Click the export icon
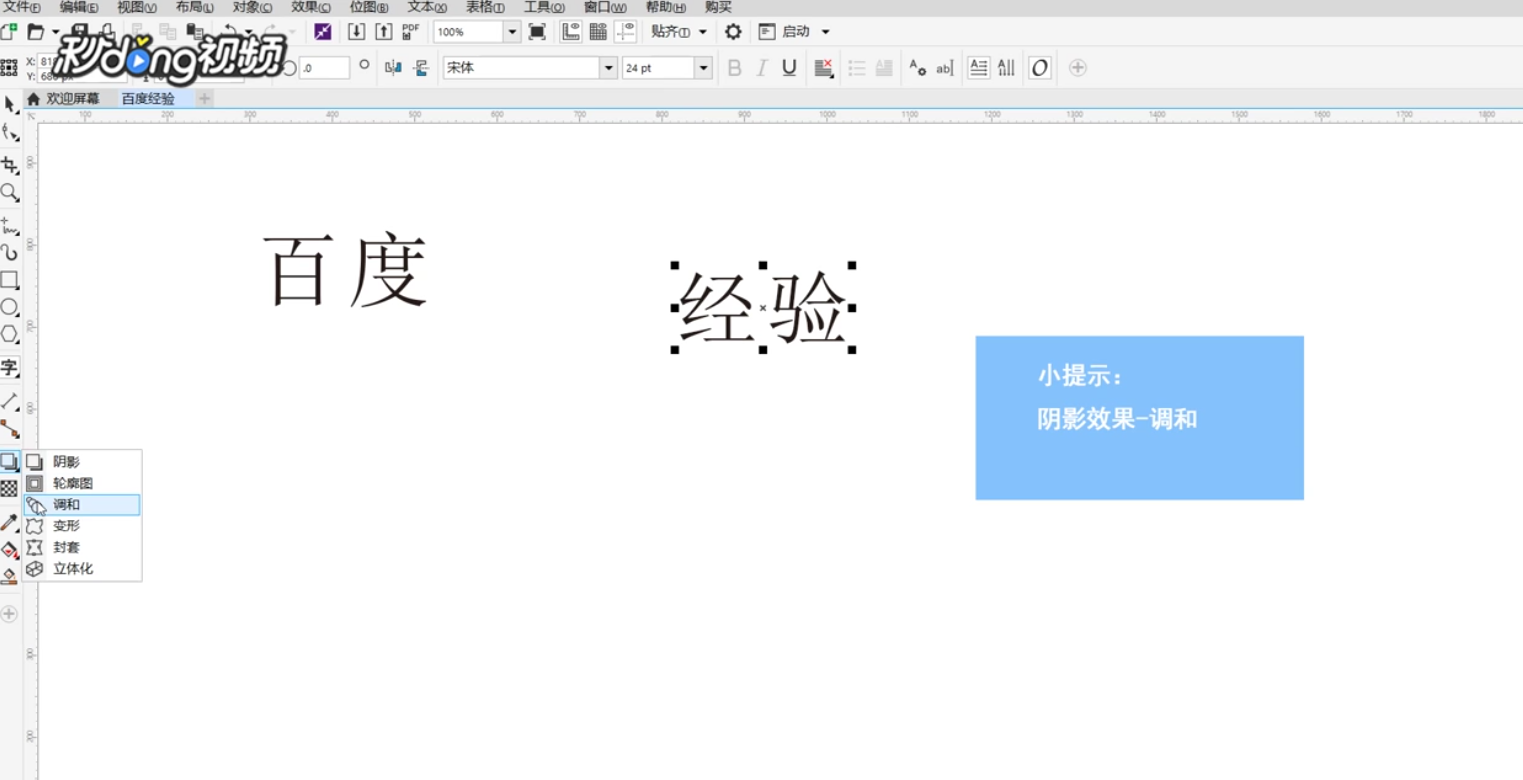The image size is (1523, 780). click(383, 32)
